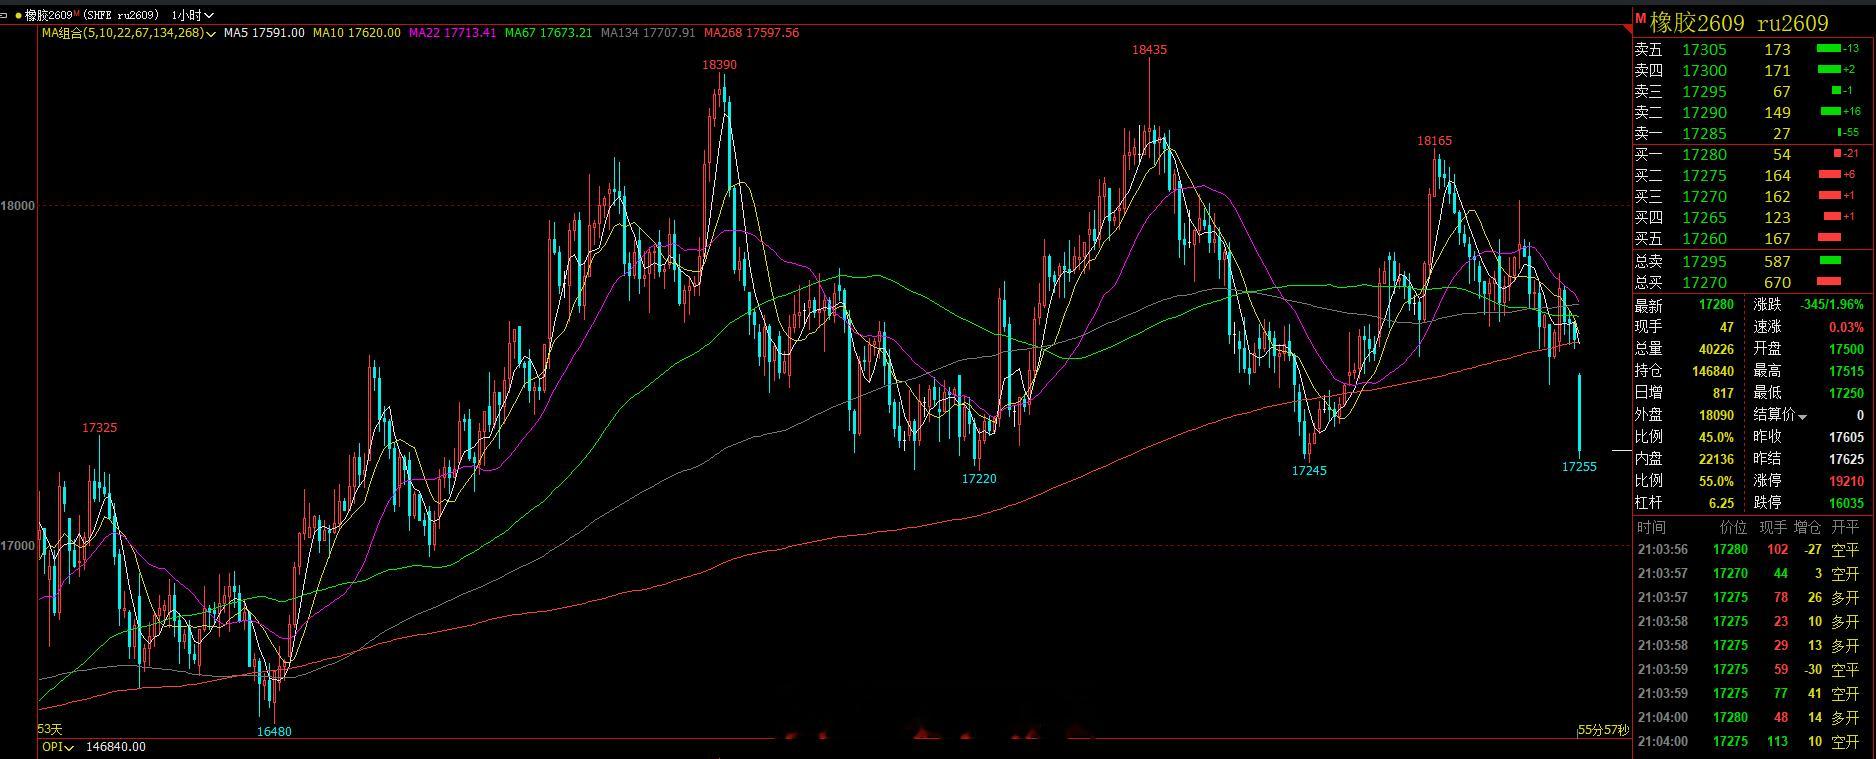
Task: Select the MA22 17713.41 legend label
Action: (453, 33)
